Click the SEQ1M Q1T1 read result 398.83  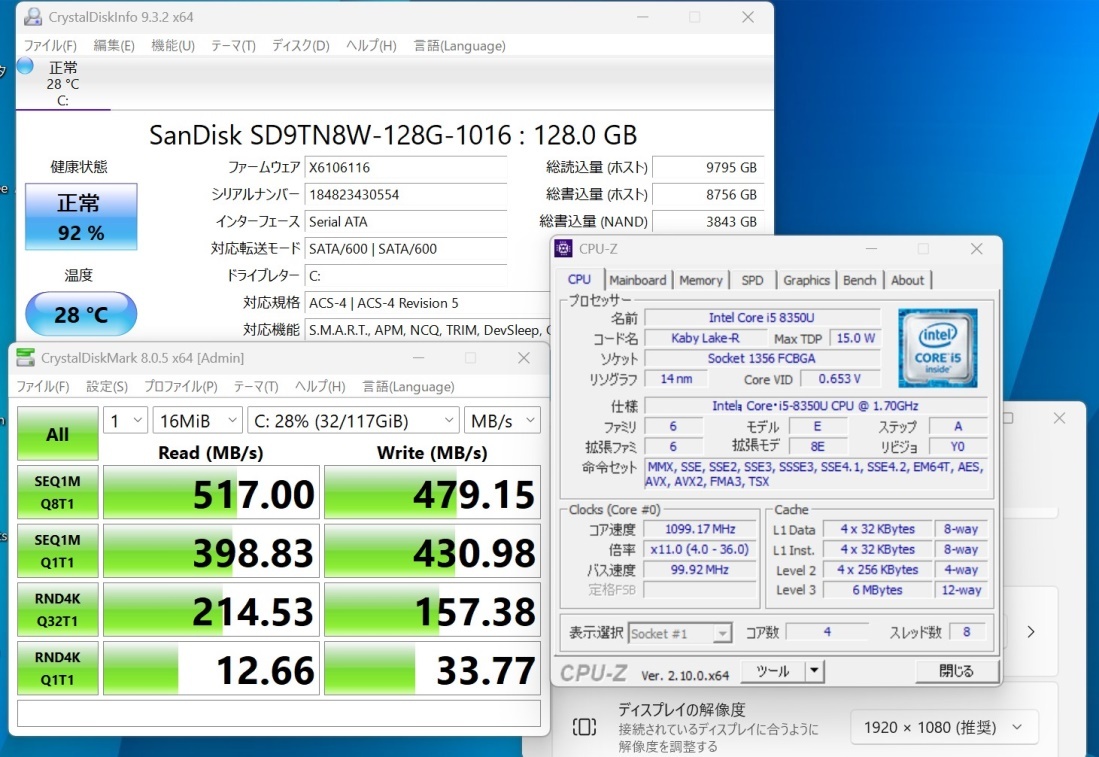pyautogui.click(x=212, y=551)
